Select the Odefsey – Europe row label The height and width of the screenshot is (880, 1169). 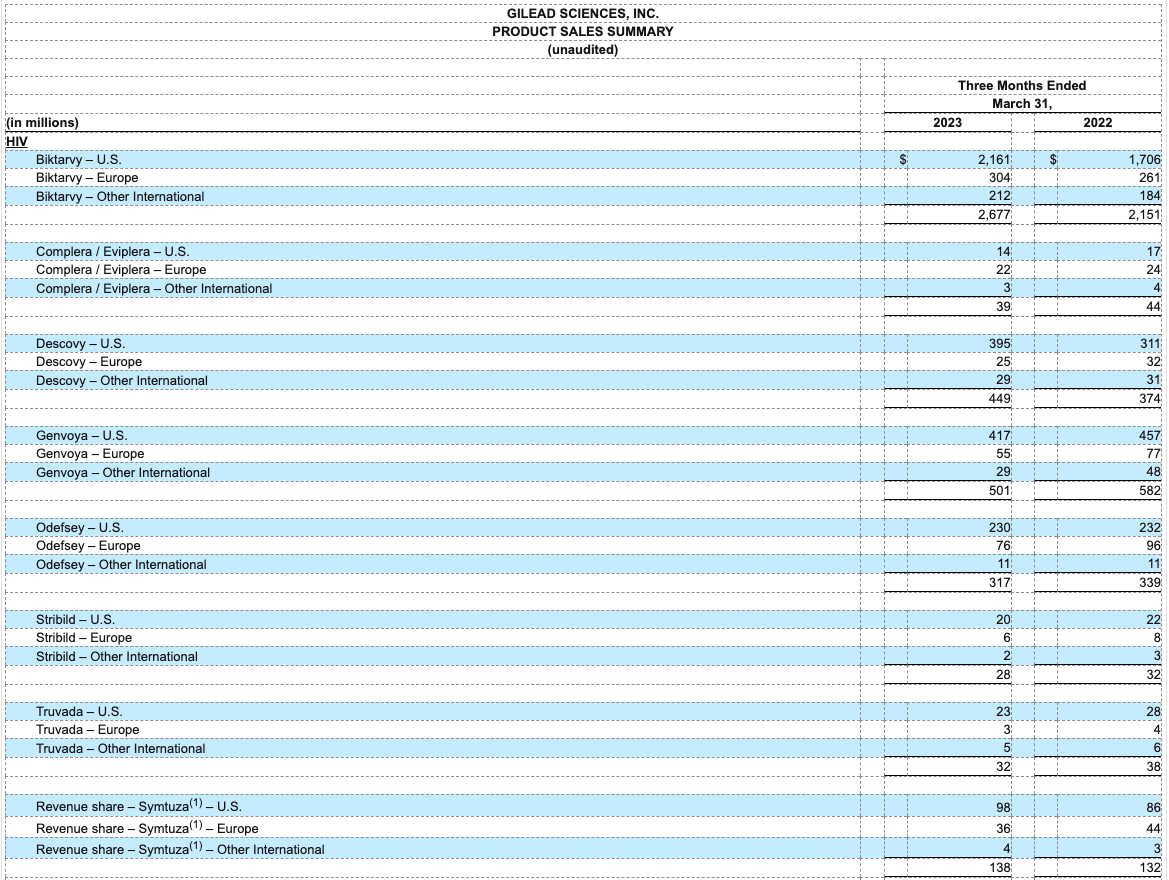[88, 546]
